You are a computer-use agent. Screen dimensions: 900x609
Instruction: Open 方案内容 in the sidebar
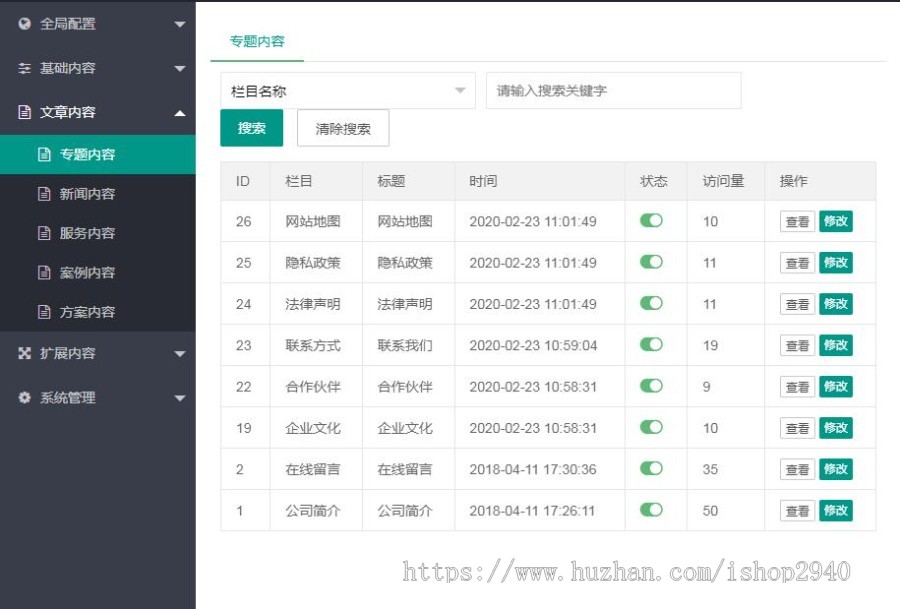[x=98, y=312]
